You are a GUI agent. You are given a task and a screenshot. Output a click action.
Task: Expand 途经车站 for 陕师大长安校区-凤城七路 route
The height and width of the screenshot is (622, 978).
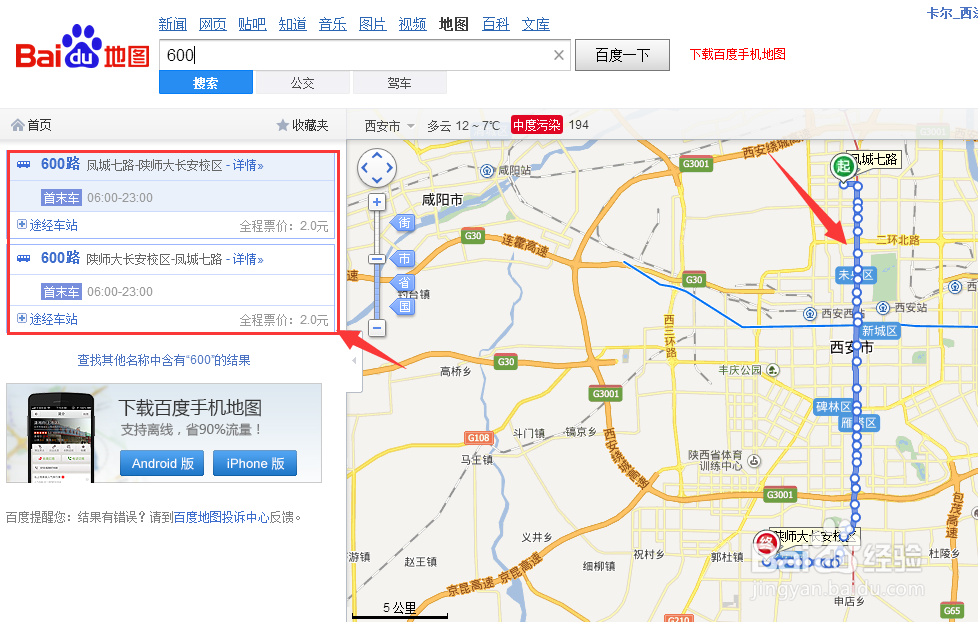point(47,319)
